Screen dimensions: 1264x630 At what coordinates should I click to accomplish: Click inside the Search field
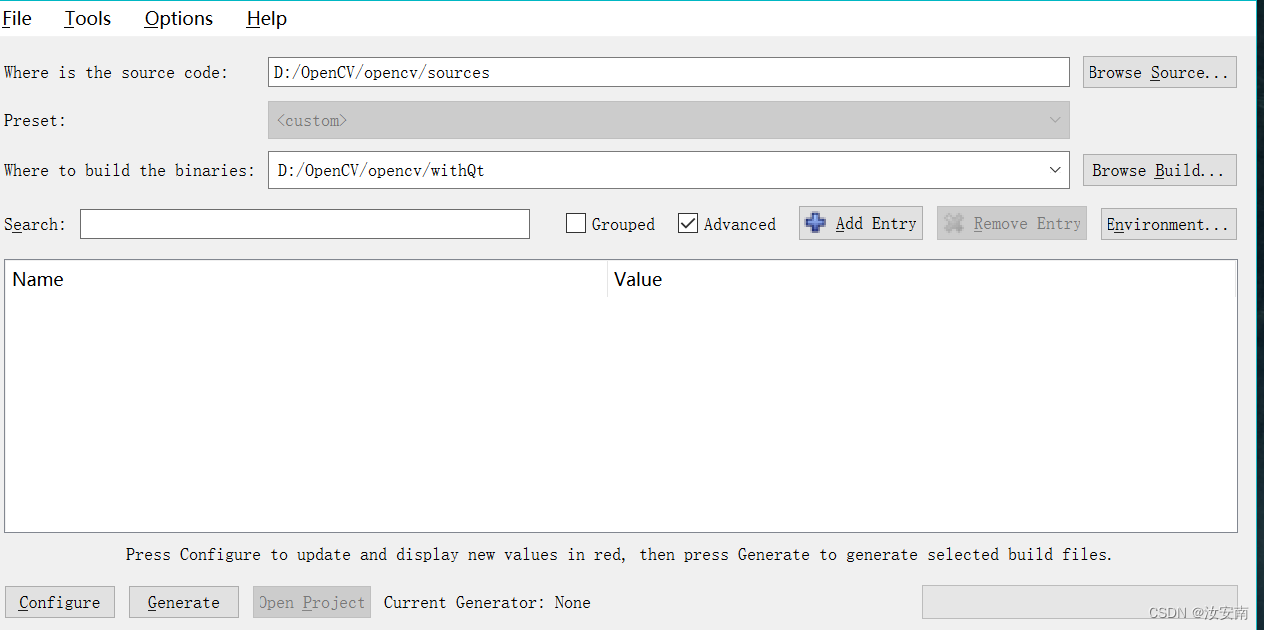[304, 223]
